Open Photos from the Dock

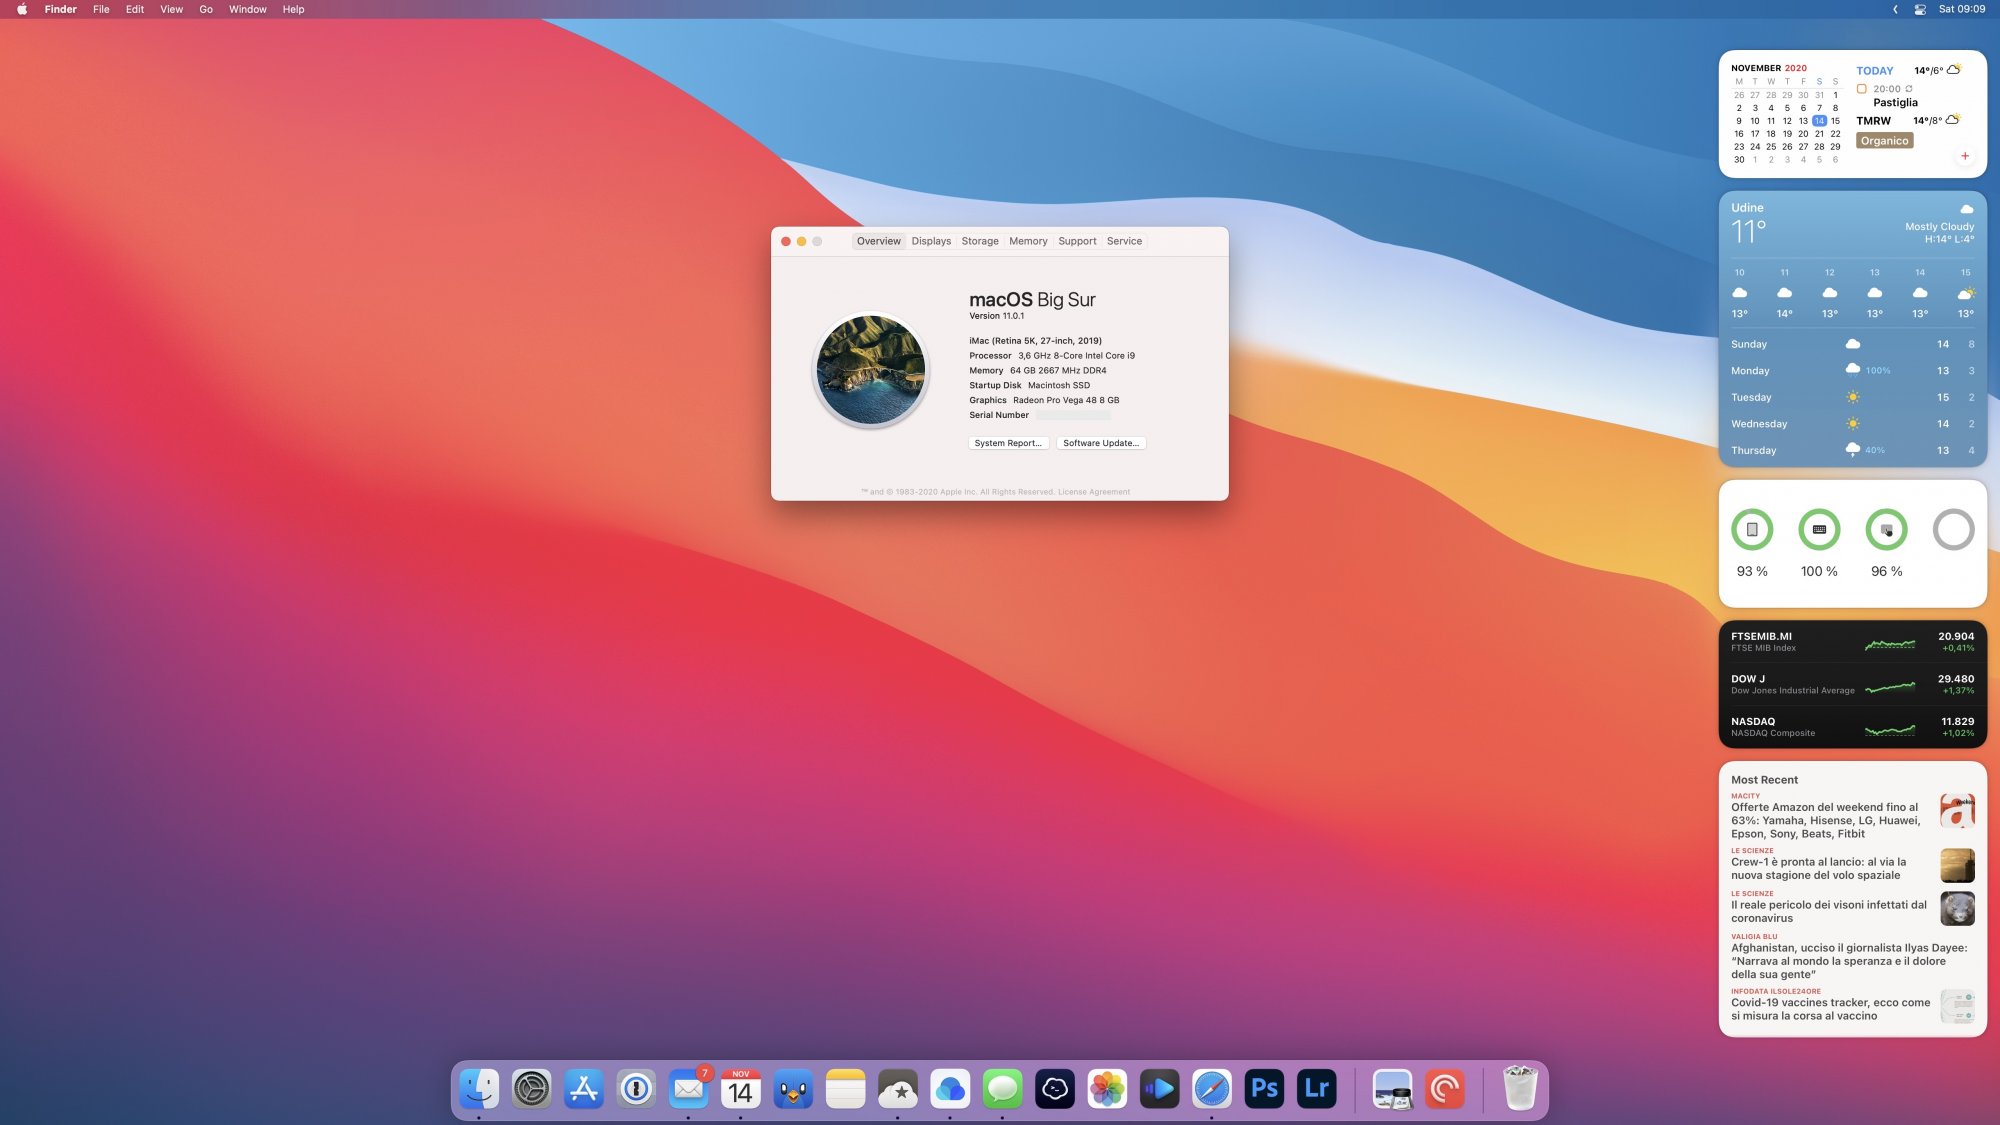click(1107, 1089)
